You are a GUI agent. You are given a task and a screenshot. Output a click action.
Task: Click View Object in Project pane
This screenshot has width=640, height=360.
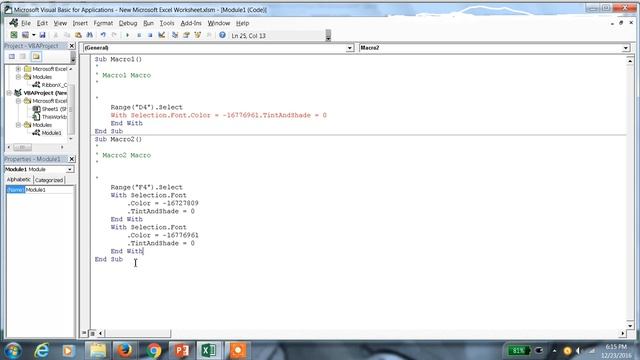[x=23, y=56]
